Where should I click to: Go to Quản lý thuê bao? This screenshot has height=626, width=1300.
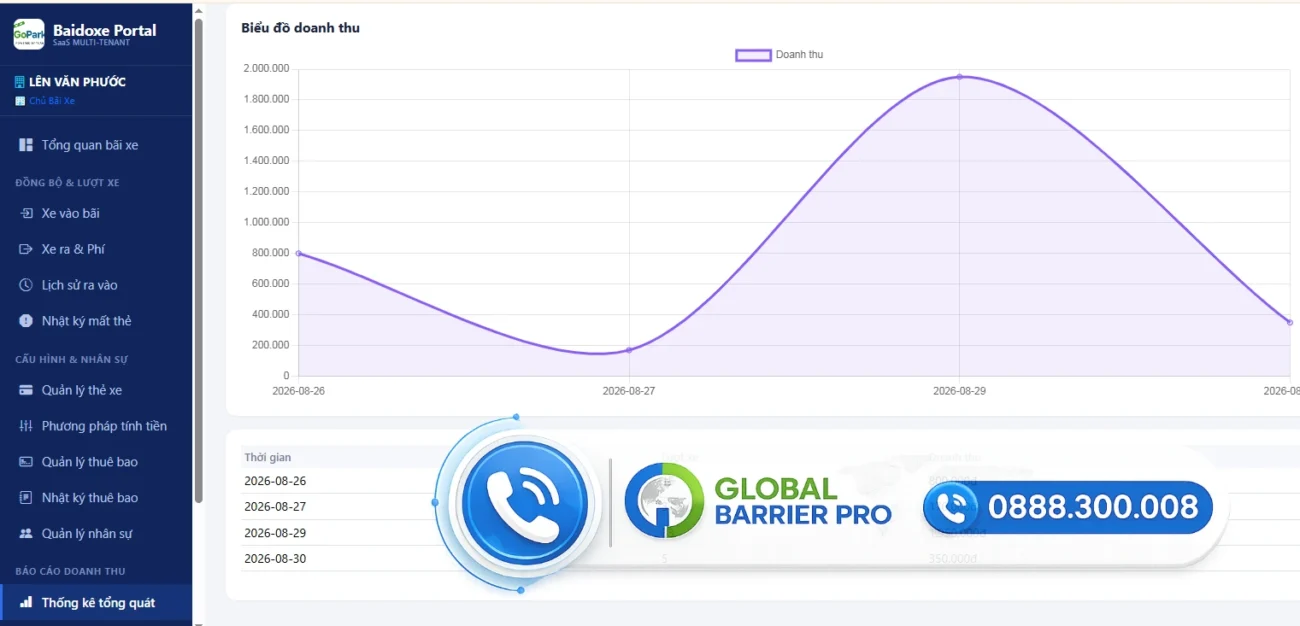(x=96, y=462)
